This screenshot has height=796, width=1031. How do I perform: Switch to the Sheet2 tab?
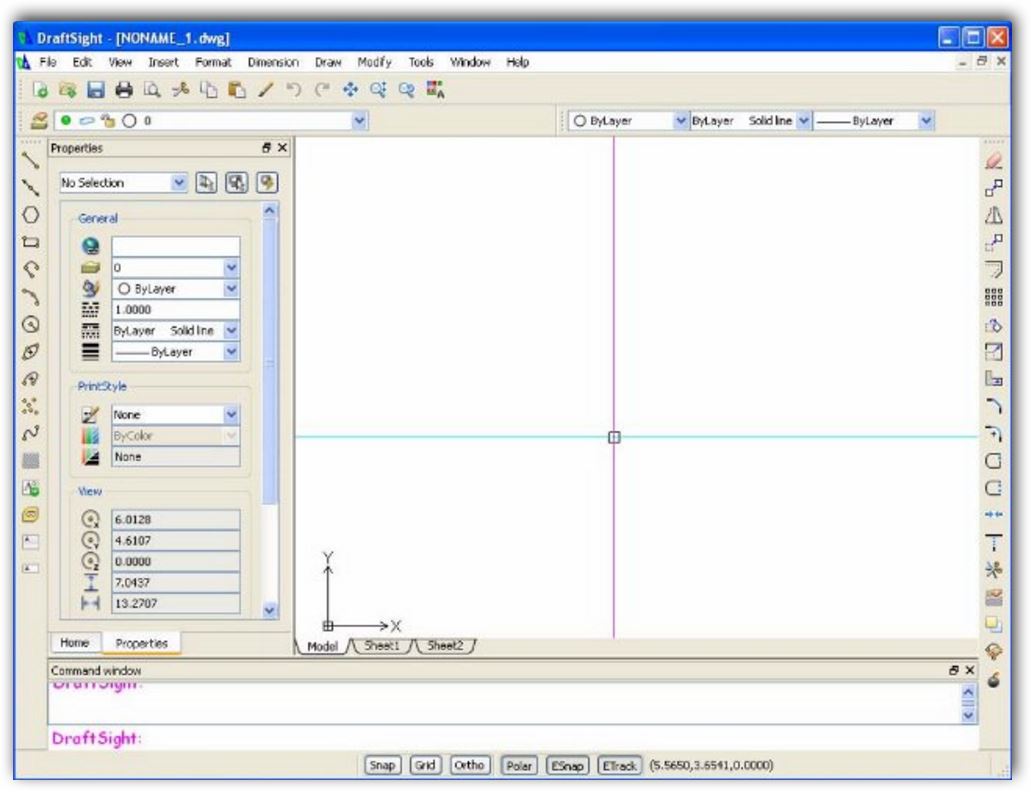click(x=445, y=645)
